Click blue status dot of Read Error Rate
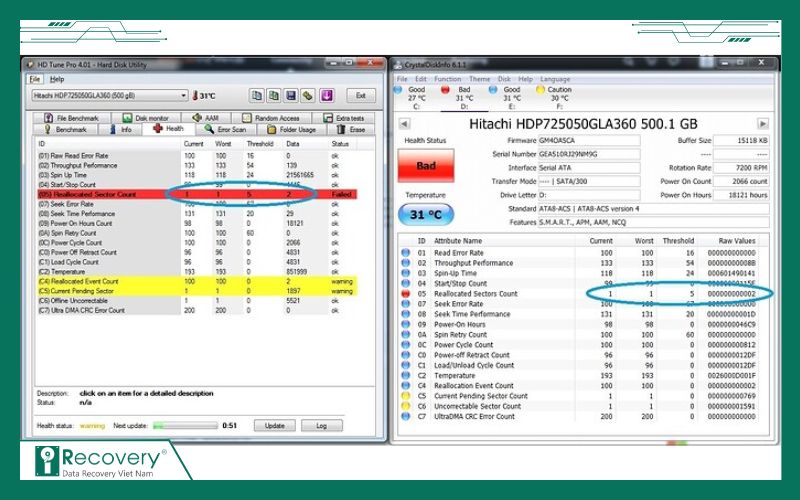Viewport: 800px width, 500px height. point(406,253)
